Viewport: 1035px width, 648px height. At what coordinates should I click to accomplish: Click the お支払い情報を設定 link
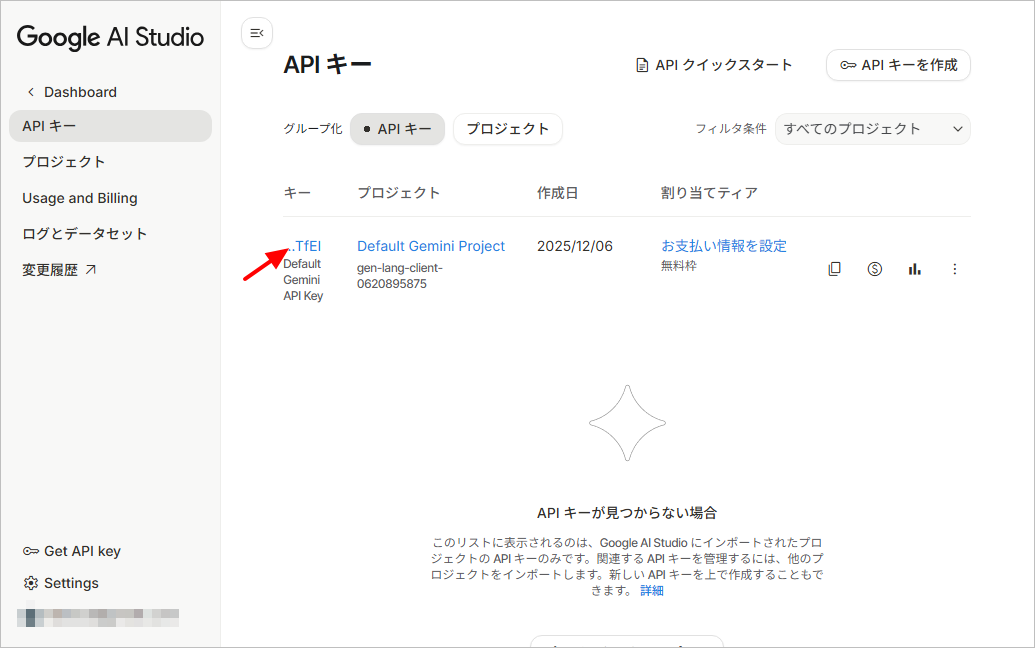pyautogui.click(x=724, y=245)
